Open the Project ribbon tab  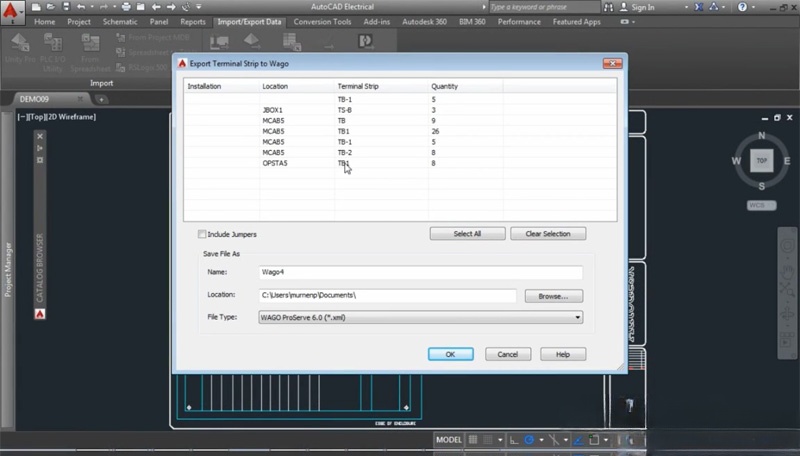pos(79,22)
